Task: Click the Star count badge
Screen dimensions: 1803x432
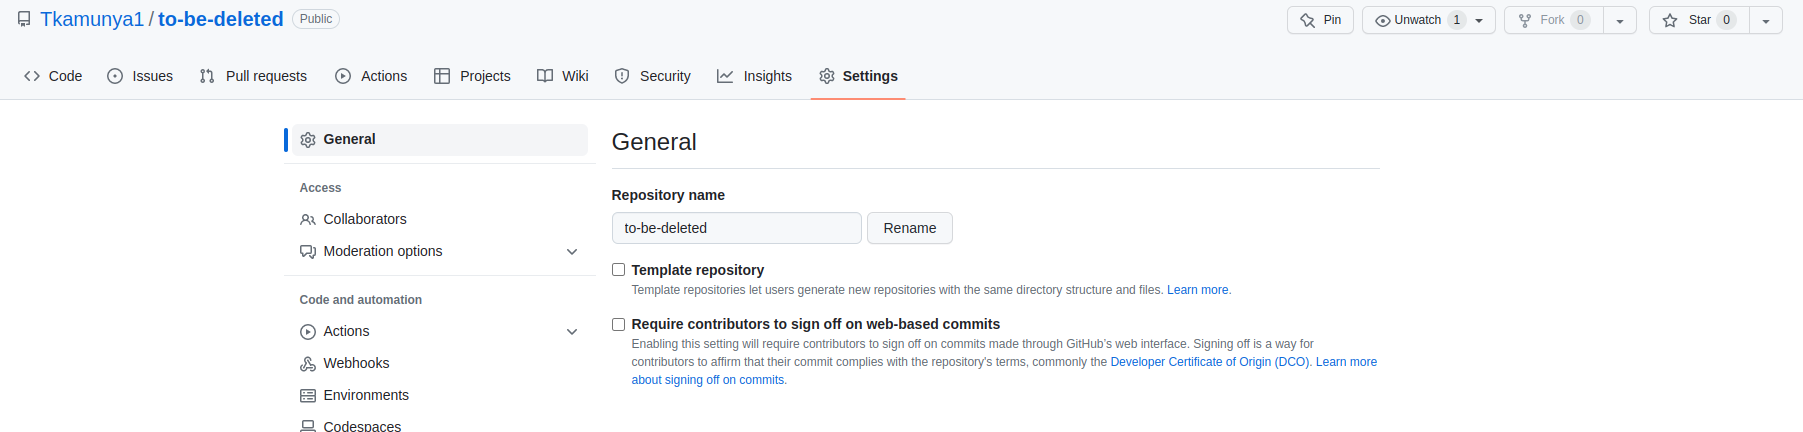Action: (1727, 20)
